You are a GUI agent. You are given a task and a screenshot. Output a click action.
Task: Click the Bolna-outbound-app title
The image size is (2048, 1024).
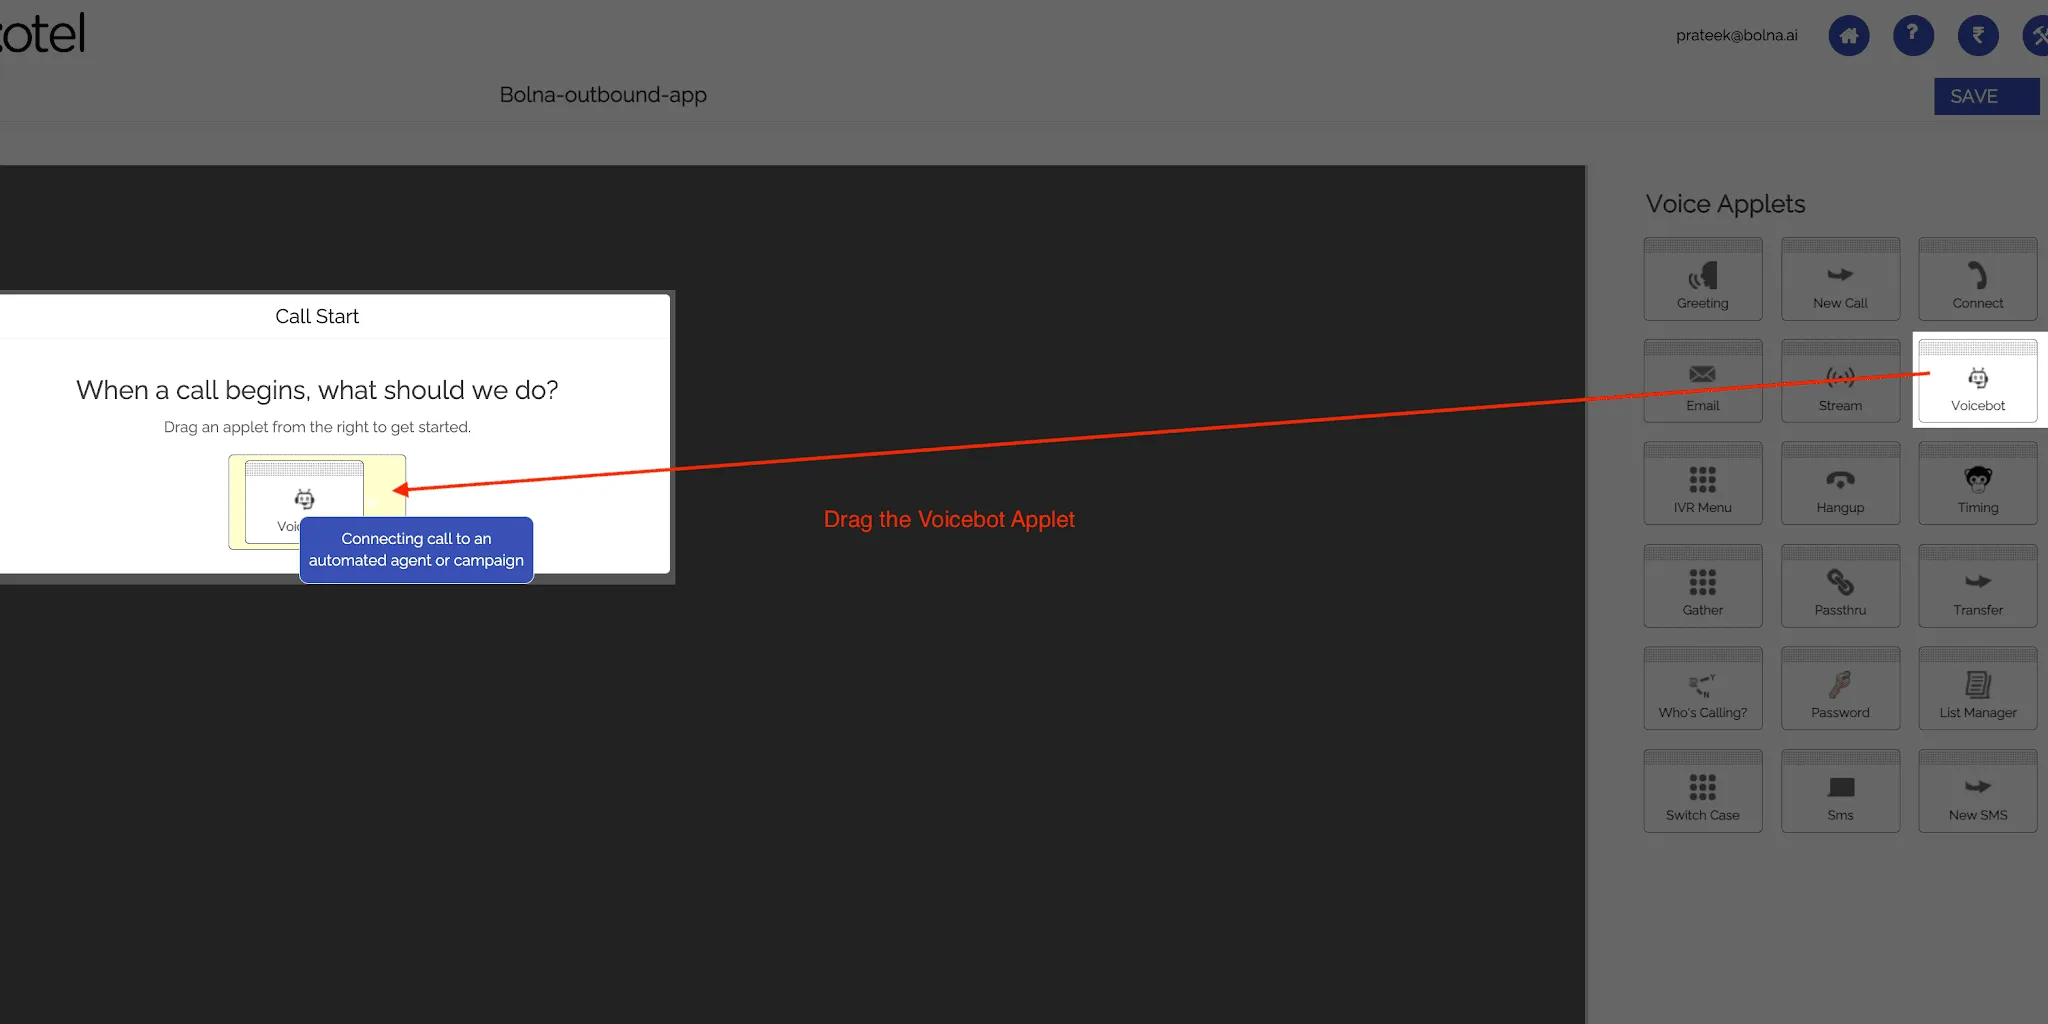pyautogui.click(x=603, y=95)
